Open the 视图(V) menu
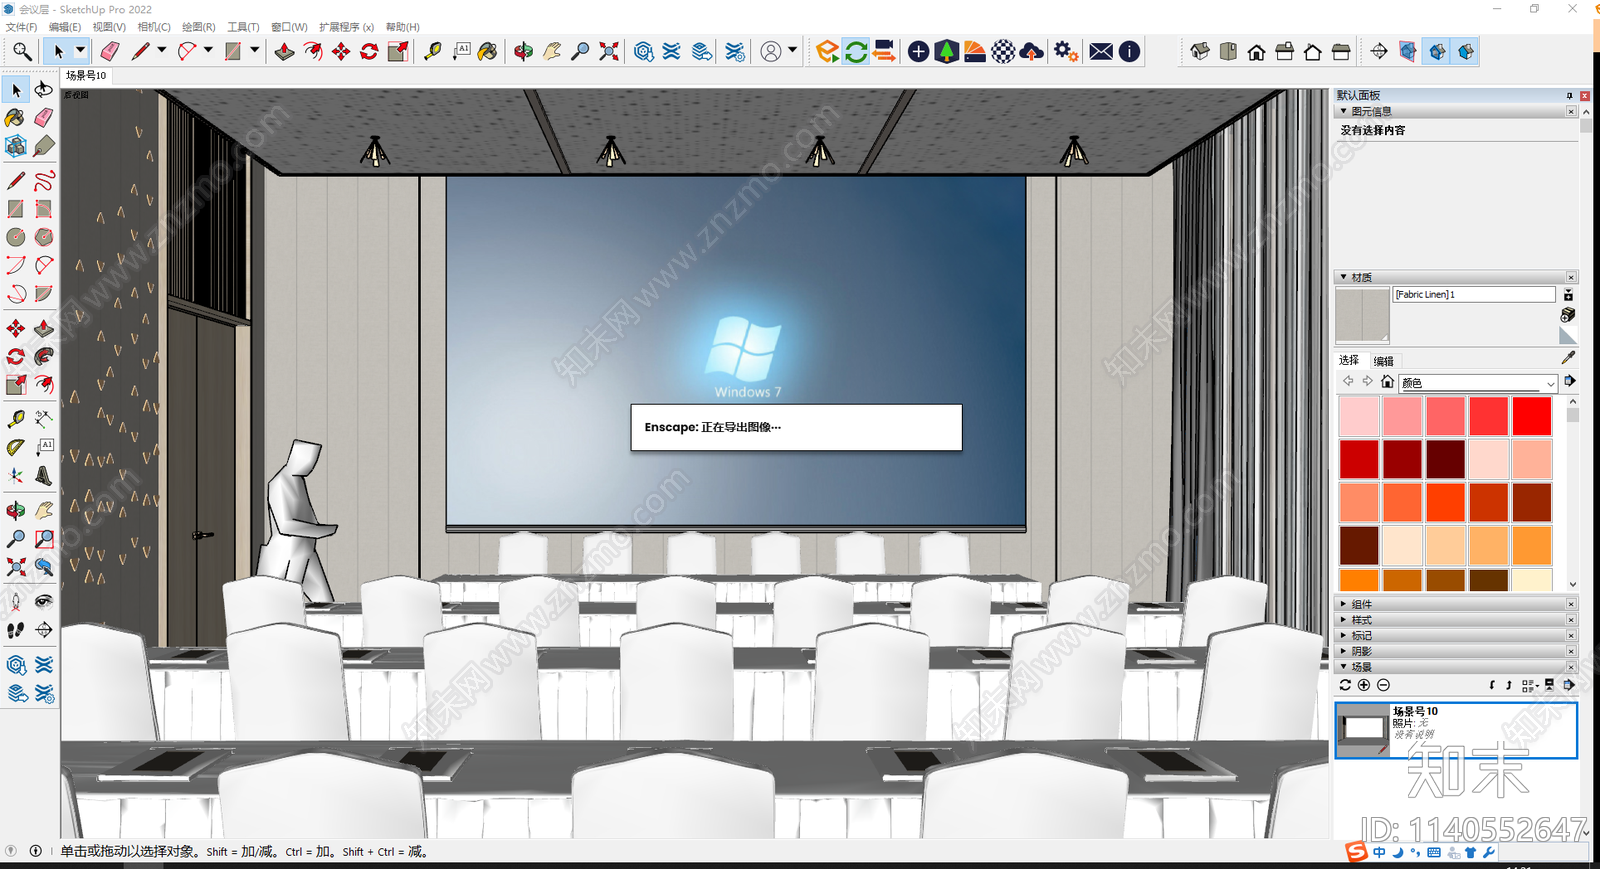The width and height of the screenshot is (1600, 869). pyautogui.click(x=109, y=27)
